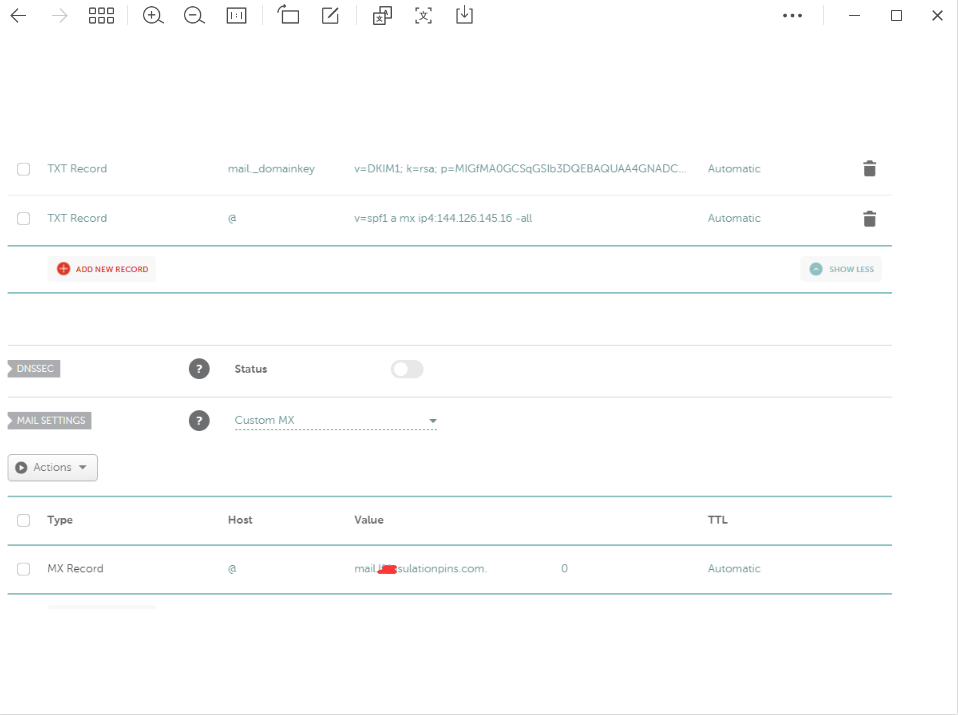Open the edit image pencil icon
This screenshot has width=958, height=715.
[330, 15]
